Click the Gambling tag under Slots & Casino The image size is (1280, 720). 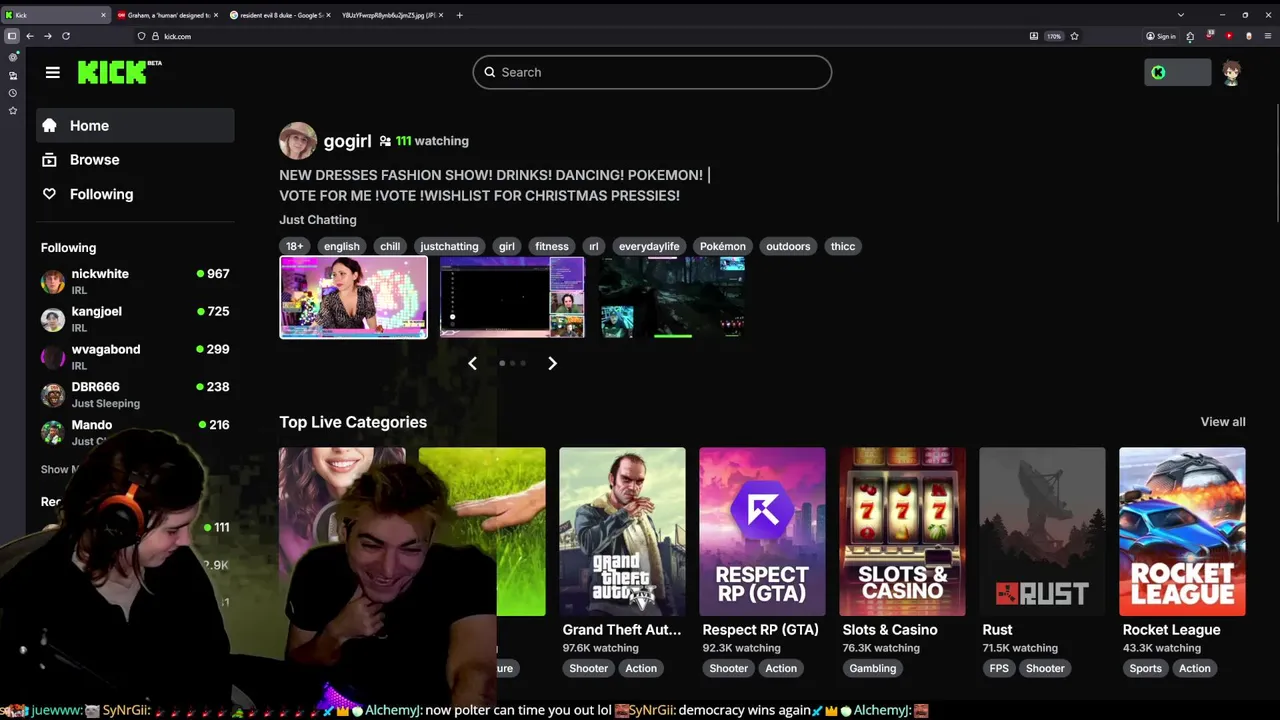(873, 668)
